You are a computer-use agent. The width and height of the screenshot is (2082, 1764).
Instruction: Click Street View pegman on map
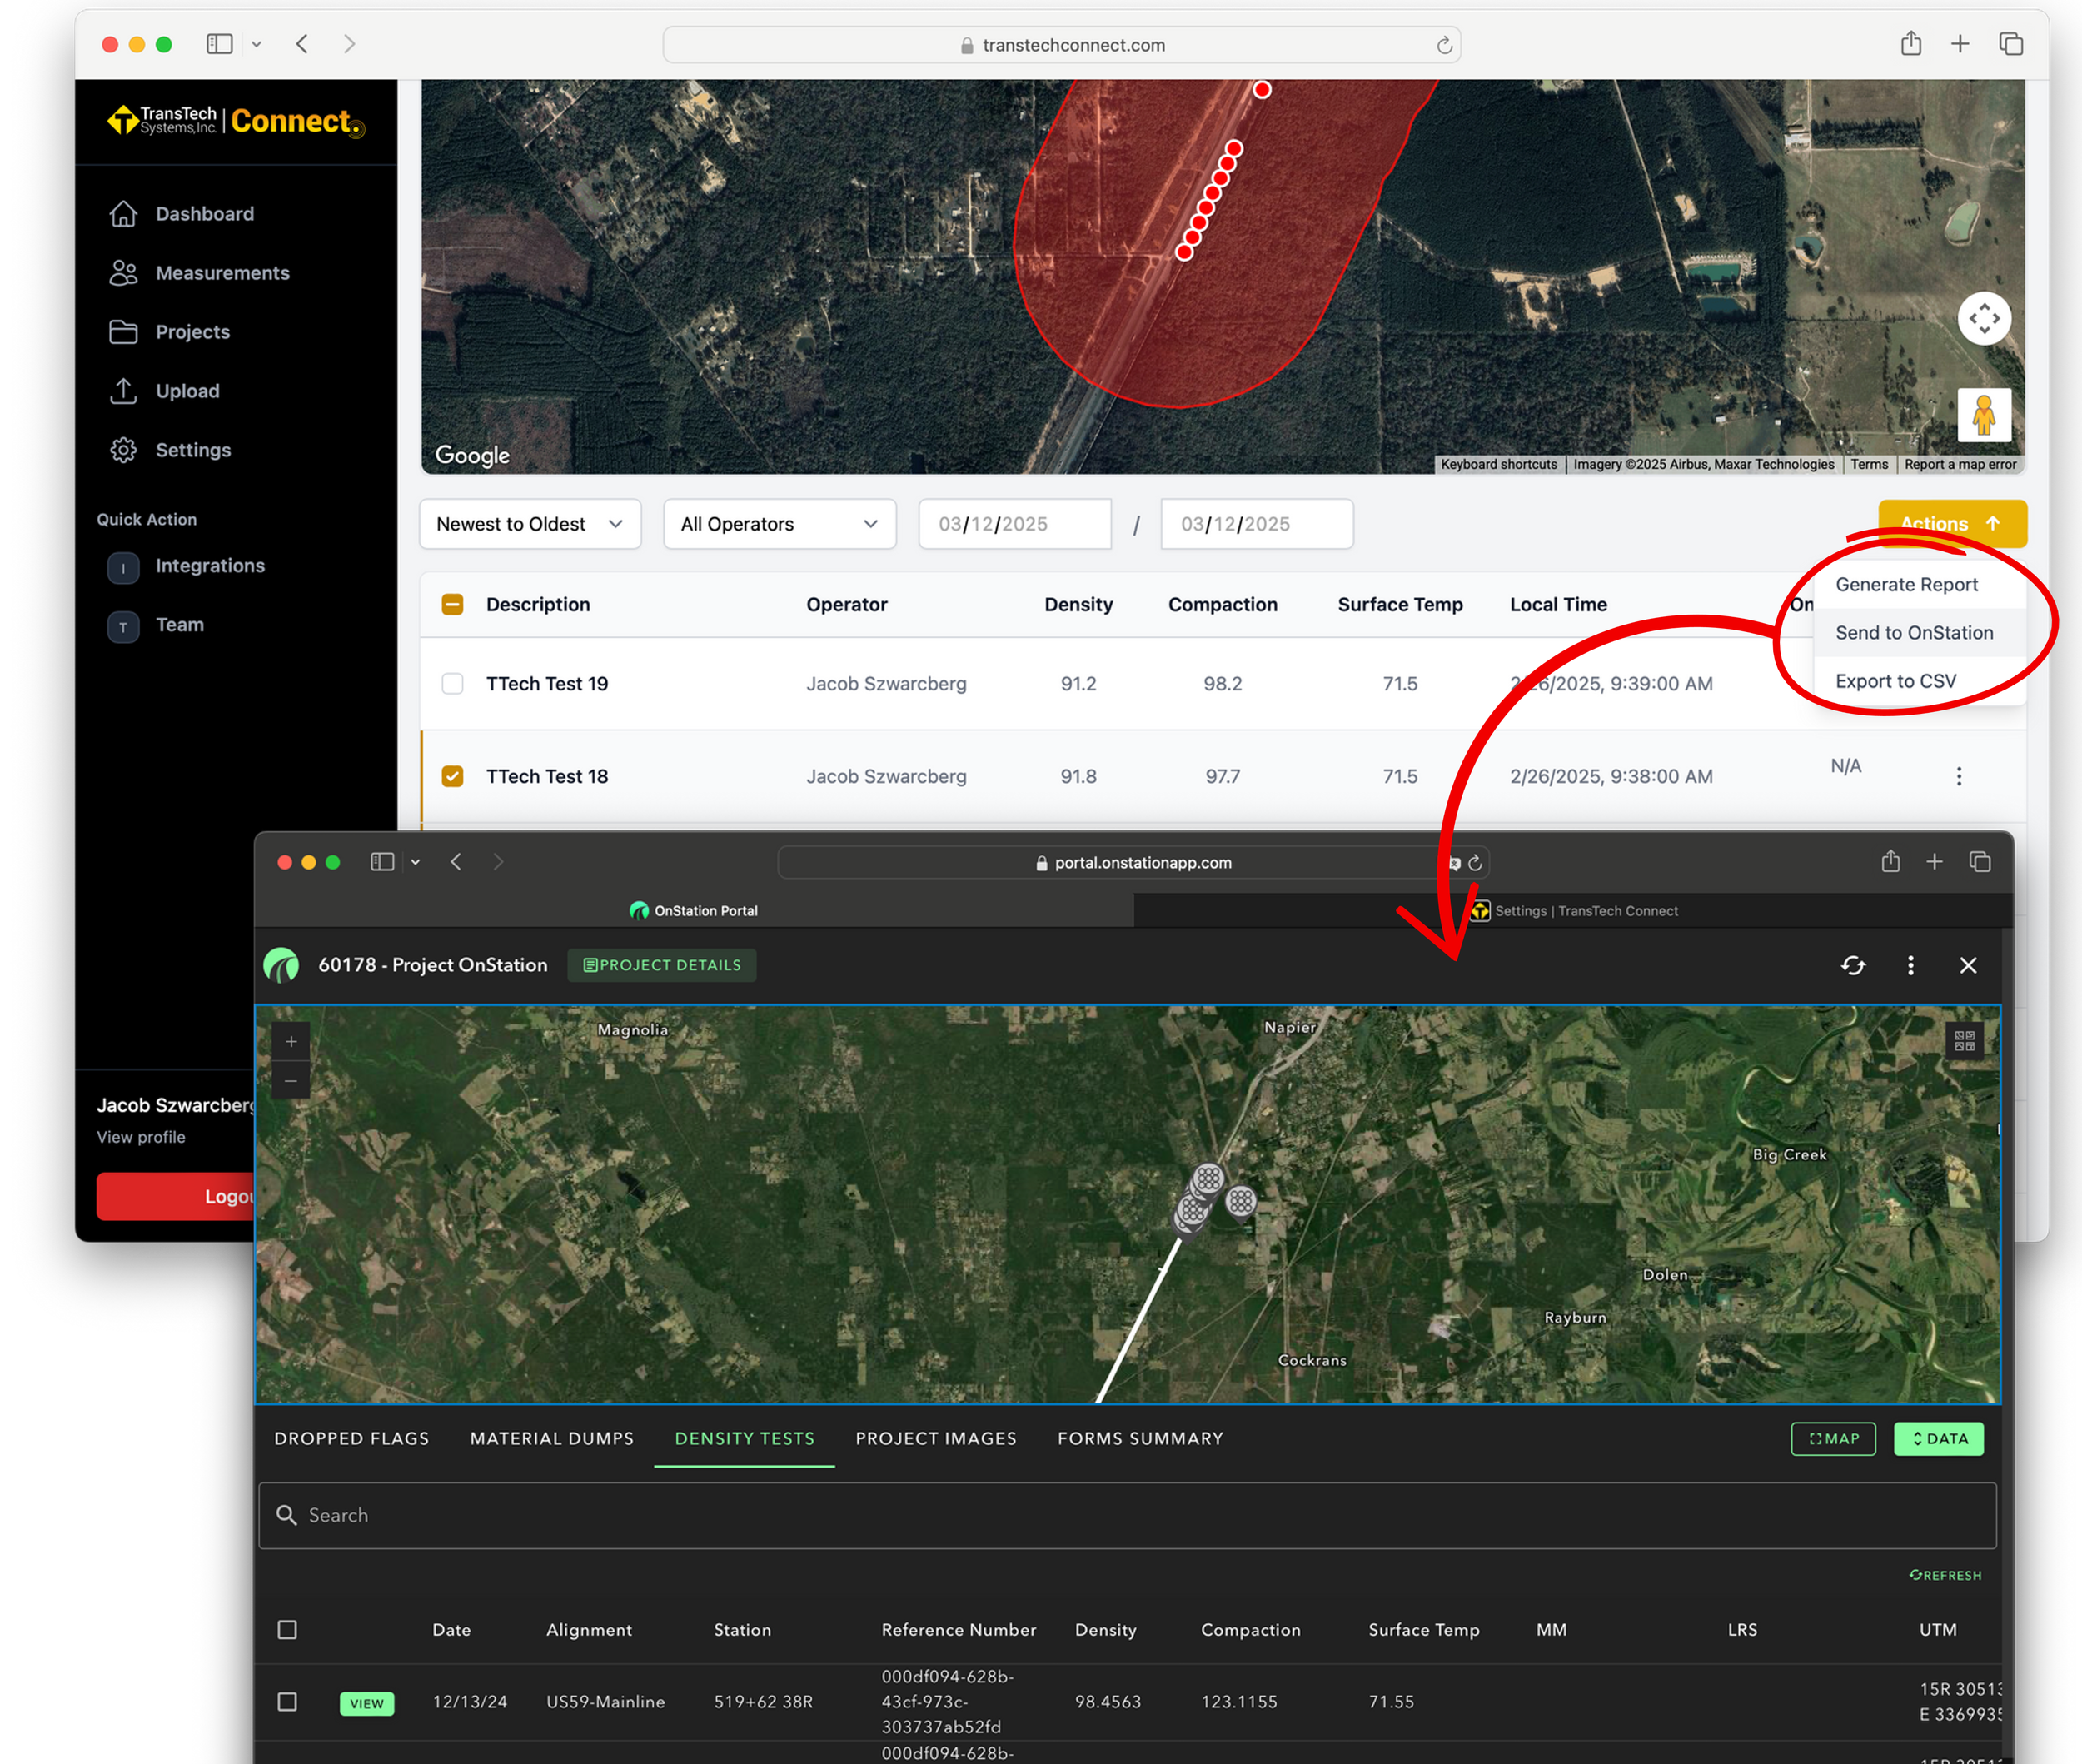point(1984,415)
